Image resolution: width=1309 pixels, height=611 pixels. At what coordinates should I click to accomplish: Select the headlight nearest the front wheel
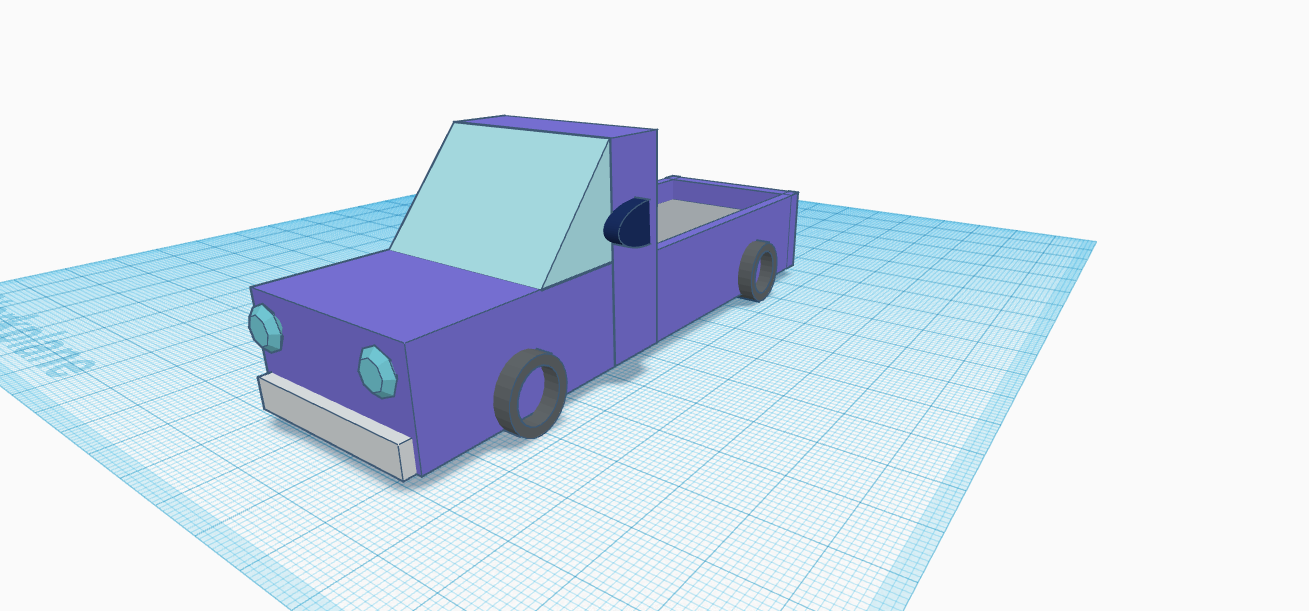(378, 371)
